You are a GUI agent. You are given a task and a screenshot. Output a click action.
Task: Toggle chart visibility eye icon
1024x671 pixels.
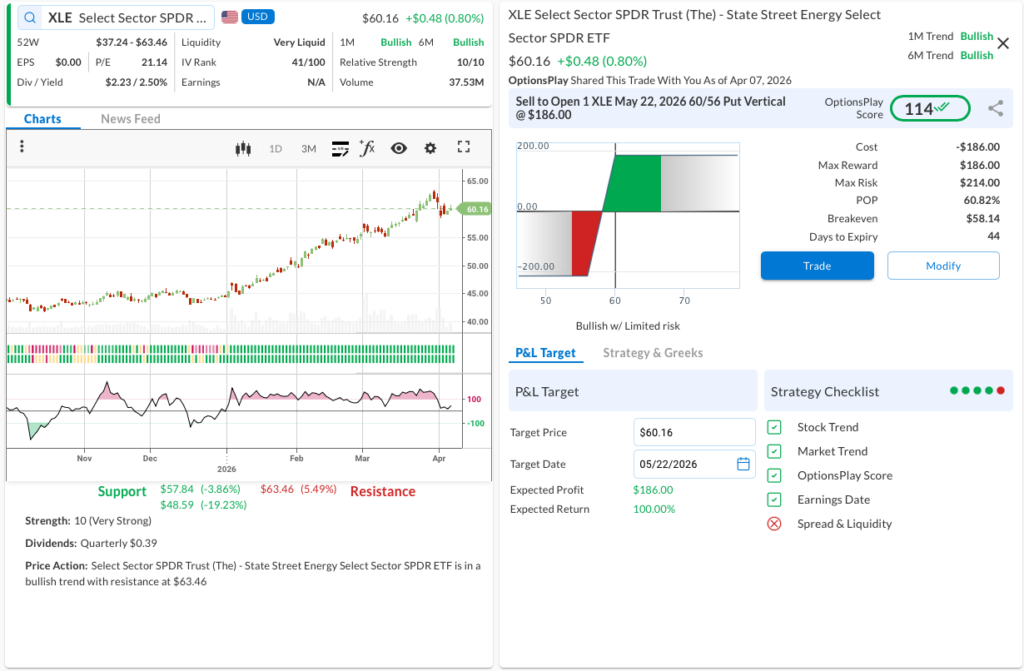pyautogui.click(x=399, y=148)
